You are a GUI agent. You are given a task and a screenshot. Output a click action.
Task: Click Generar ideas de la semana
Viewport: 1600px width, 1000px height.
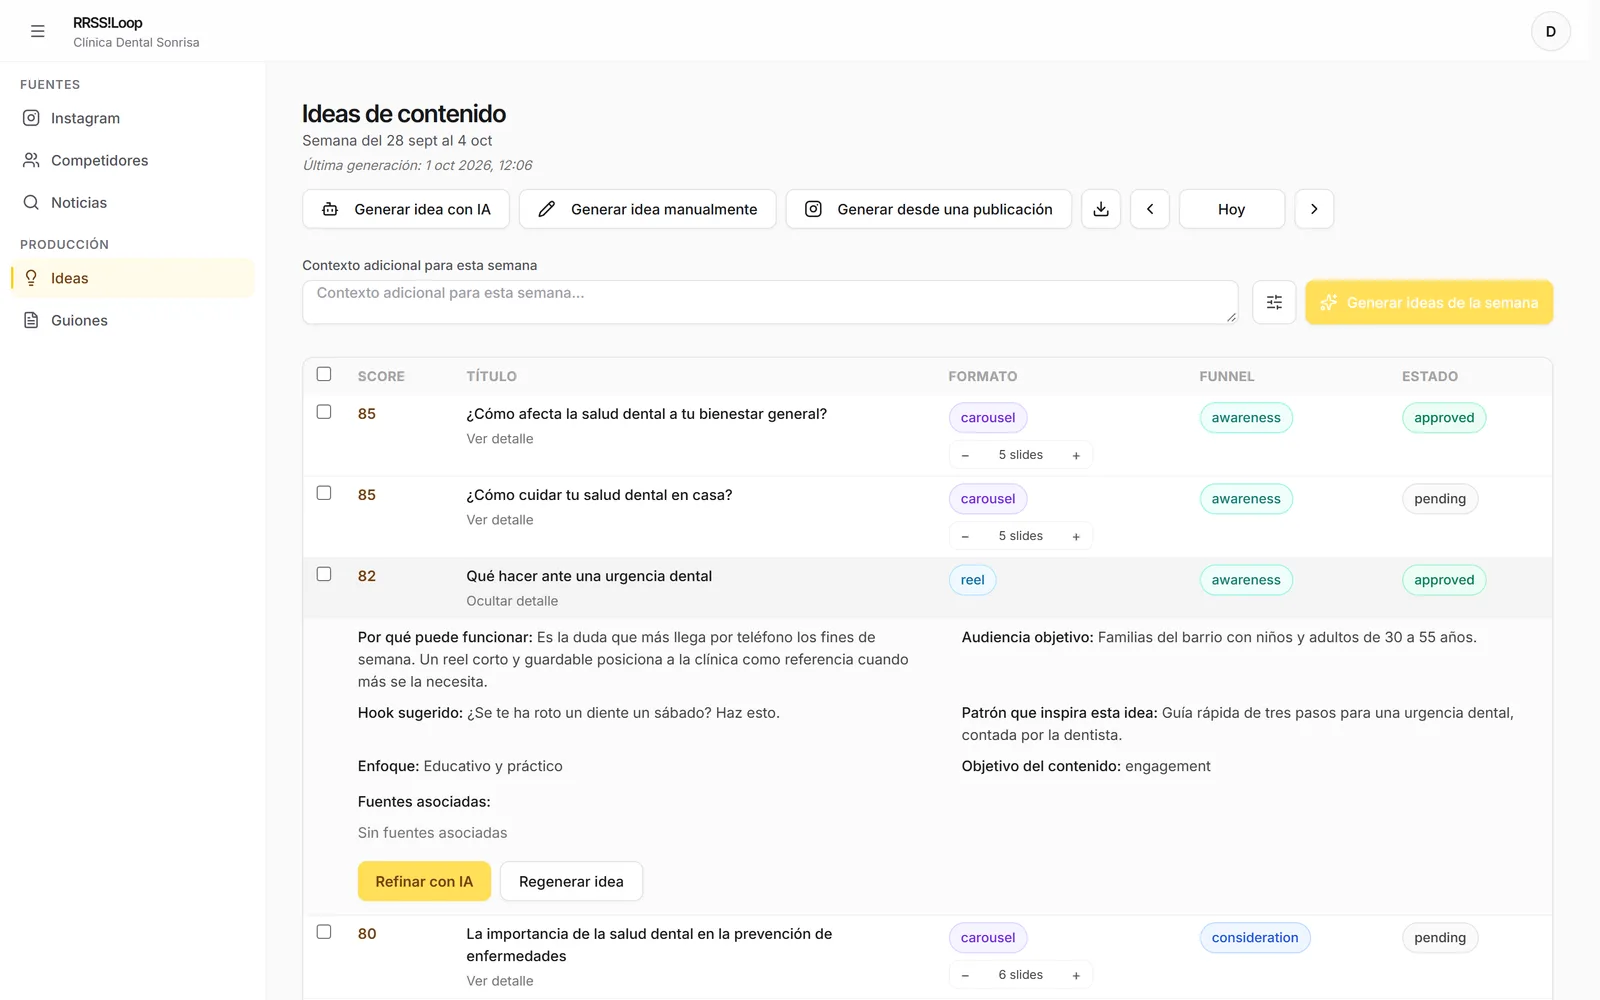(1429, 302)
